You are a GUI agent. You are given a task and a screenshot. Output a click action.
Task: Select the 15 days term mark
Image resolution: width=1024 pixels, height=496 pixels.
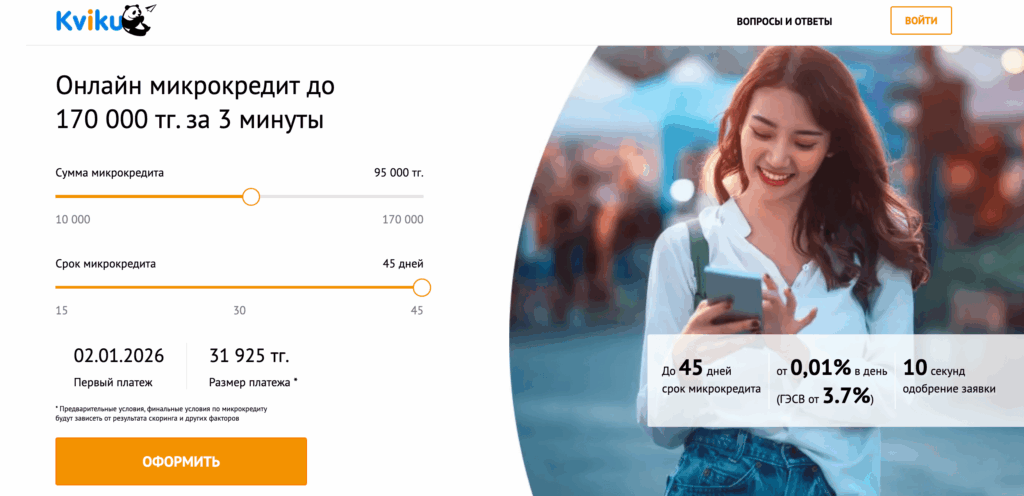[61, 311]
